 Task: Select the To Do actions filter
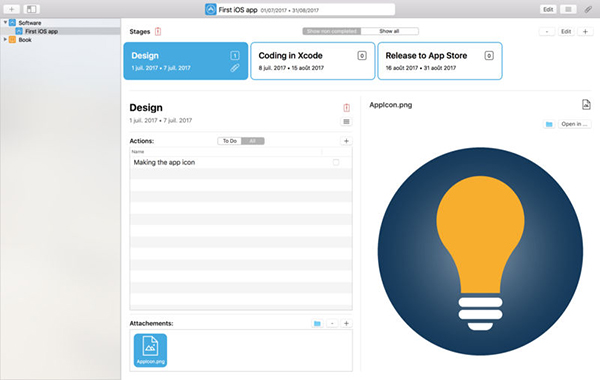[x=230, y=141]
